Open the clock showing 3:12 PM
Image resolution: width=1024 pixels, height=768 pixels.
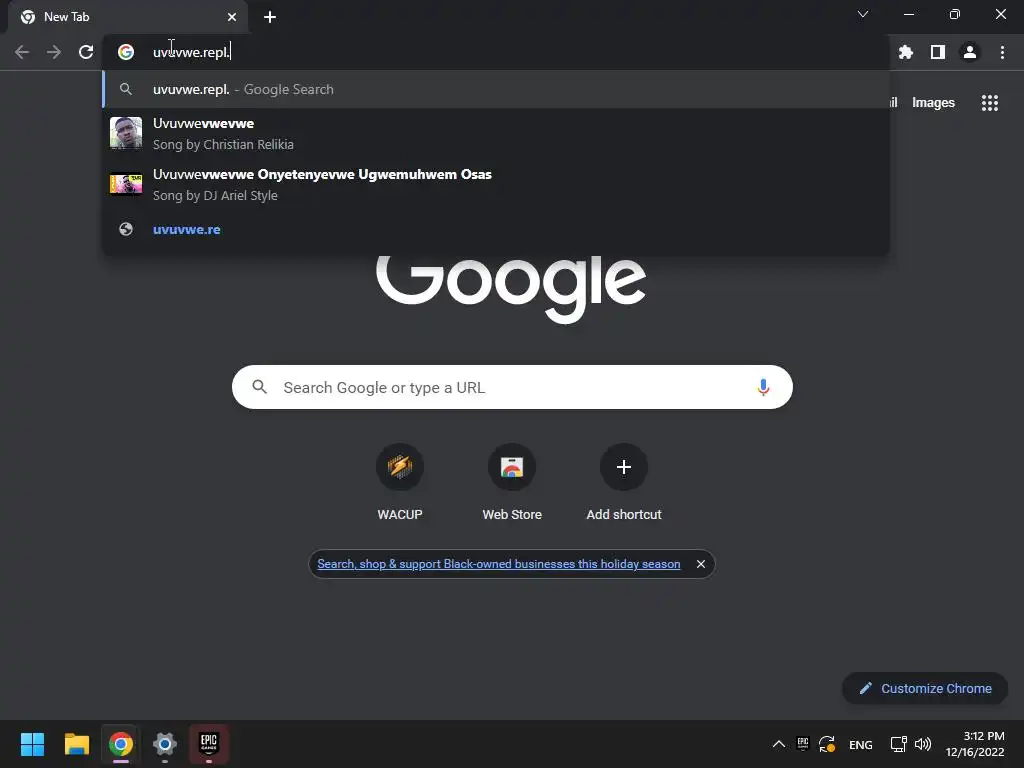(975, 744)
